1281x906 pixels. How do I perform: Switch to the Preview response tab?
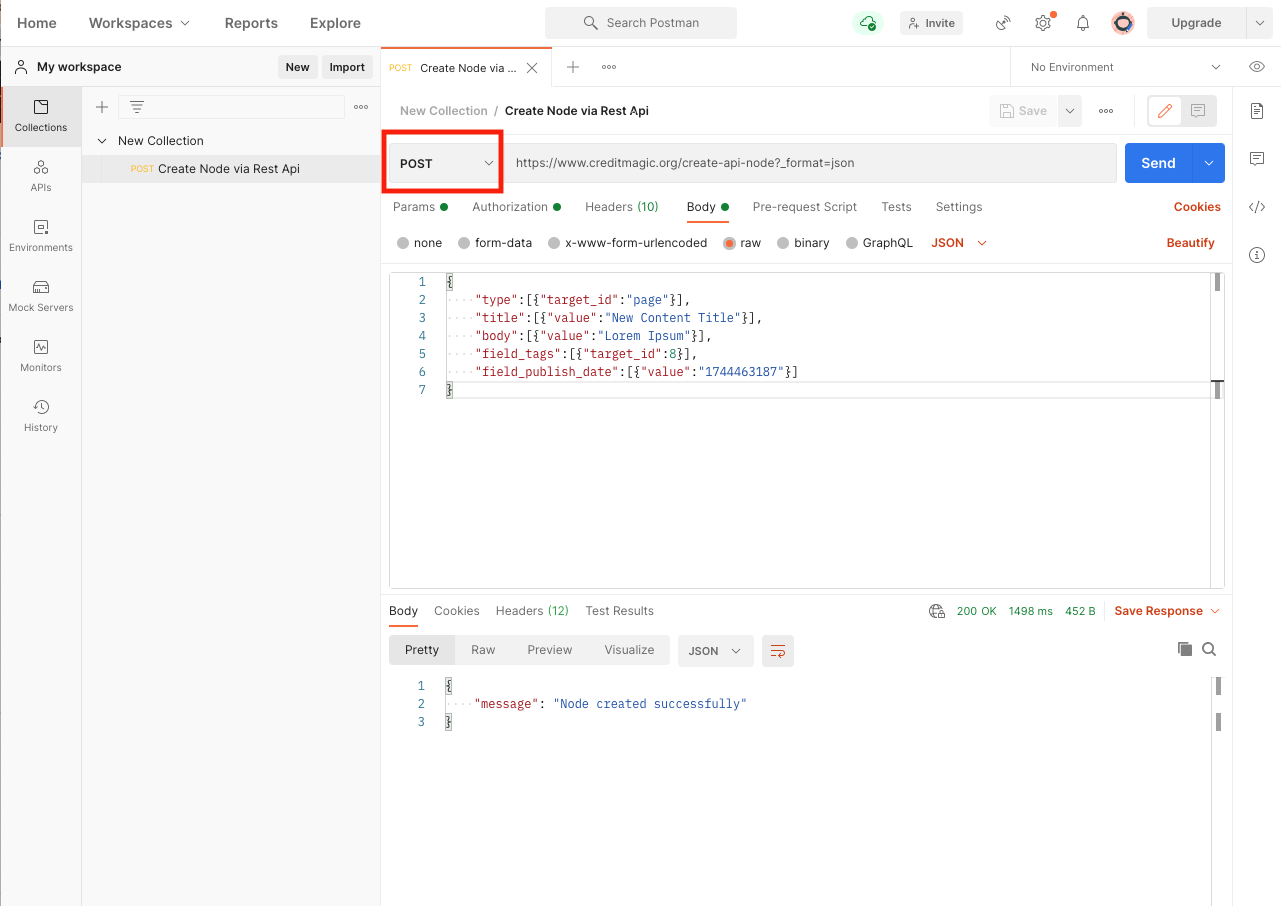point(549,649)
